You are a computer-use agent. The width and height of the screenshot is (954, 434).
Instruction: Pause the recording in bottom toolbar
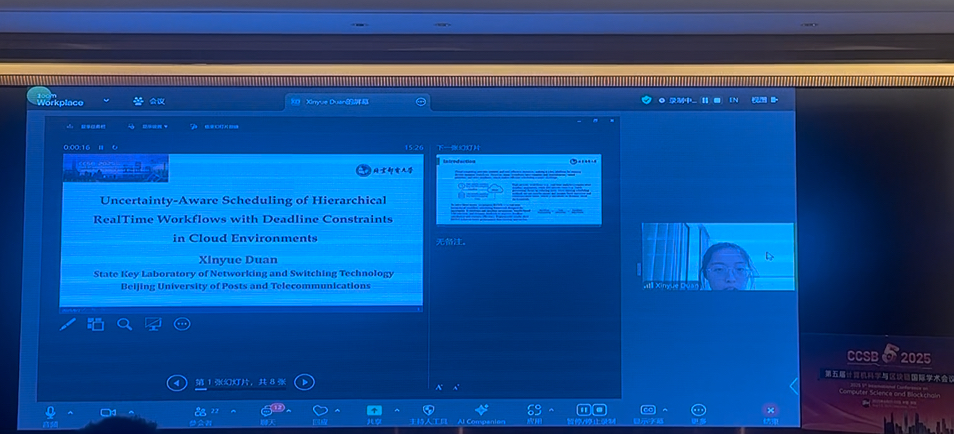pyautogui.click(x=583, y=410)
